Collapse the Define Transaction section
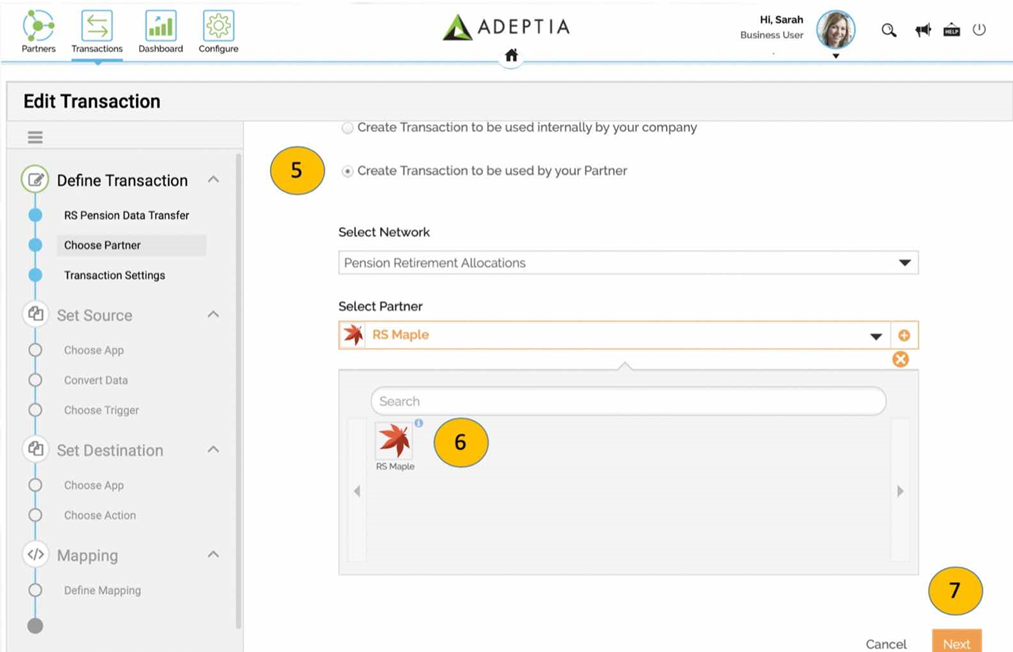This screenshot has width=1013, height=652. point(213,180)
